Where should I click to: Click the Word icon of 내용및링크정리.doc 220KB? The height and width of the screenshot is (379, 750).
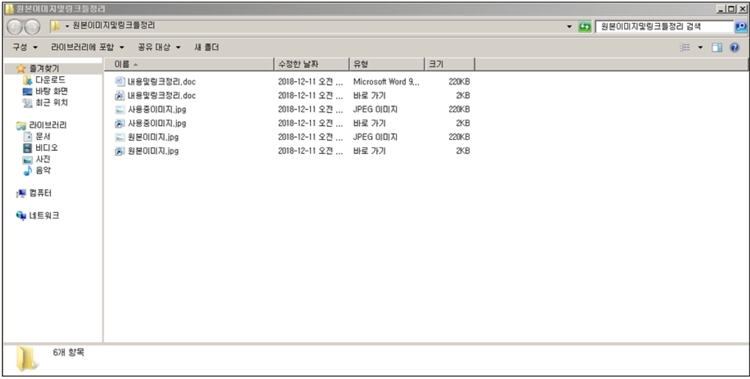[x=120, y=82]
